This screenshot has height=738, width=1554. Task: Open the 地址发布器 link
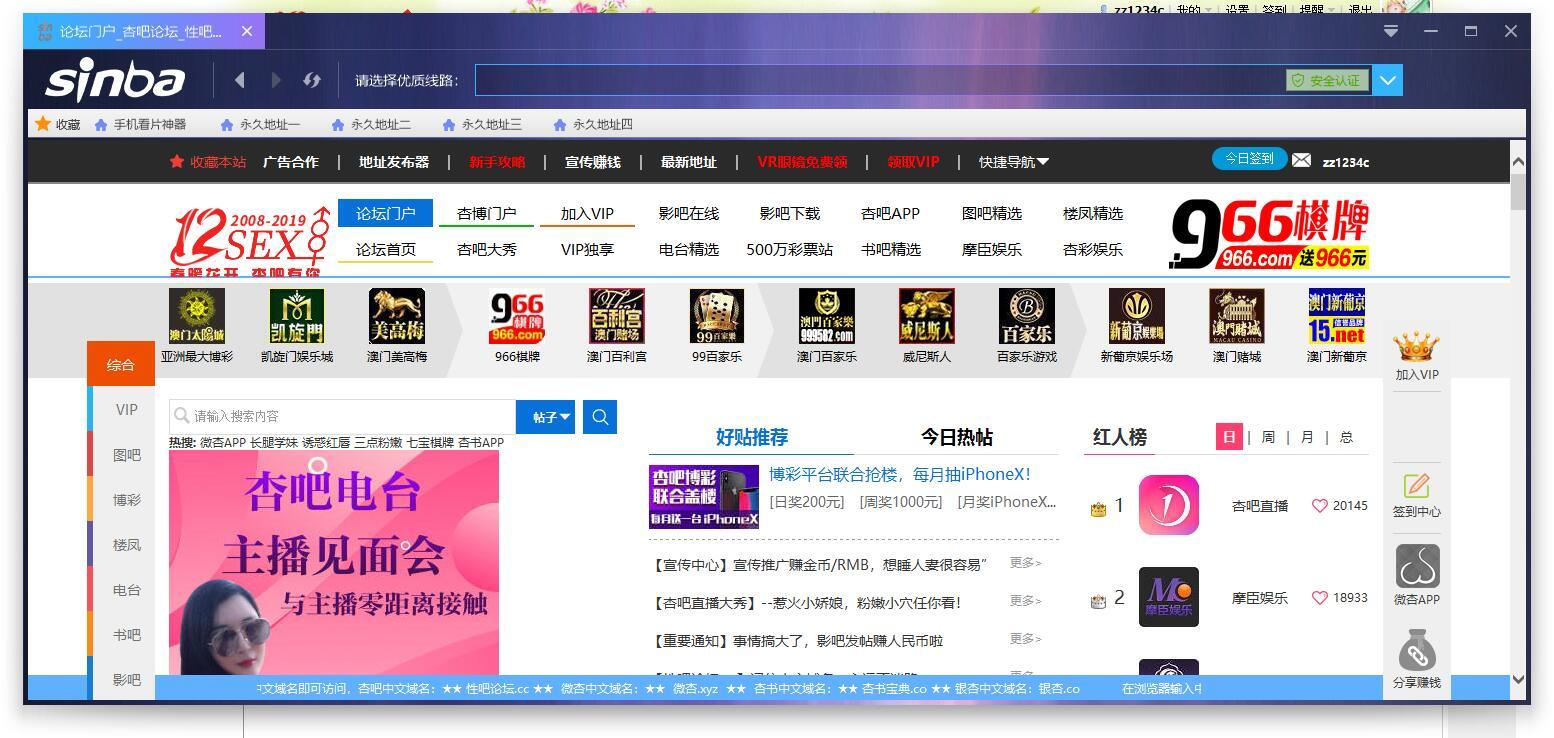394,162
